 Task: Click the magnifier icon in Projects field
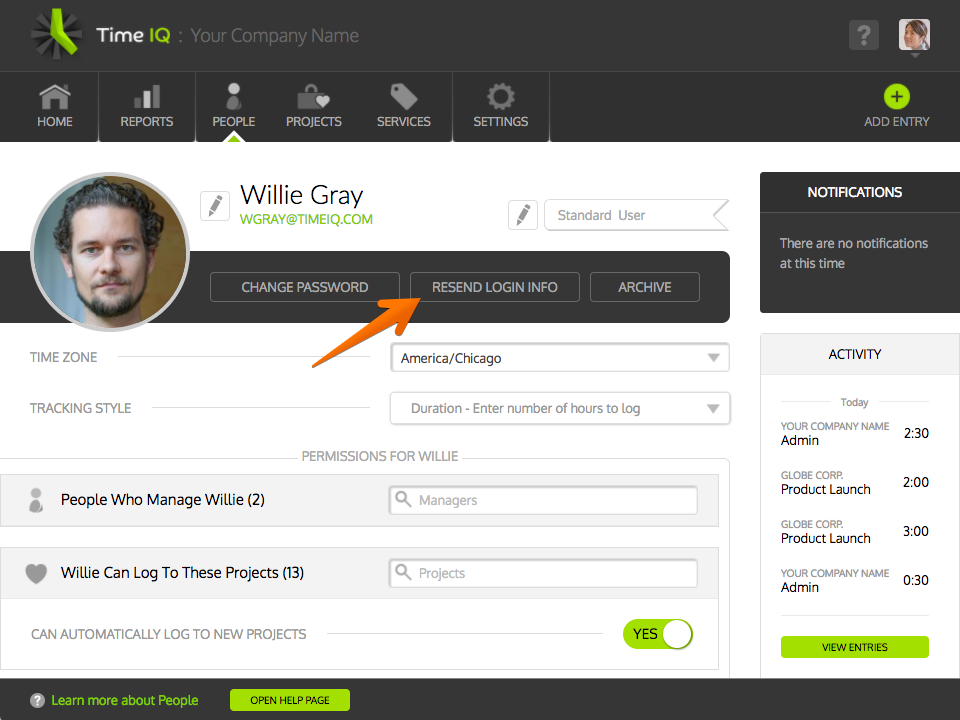tap(403, 572)
